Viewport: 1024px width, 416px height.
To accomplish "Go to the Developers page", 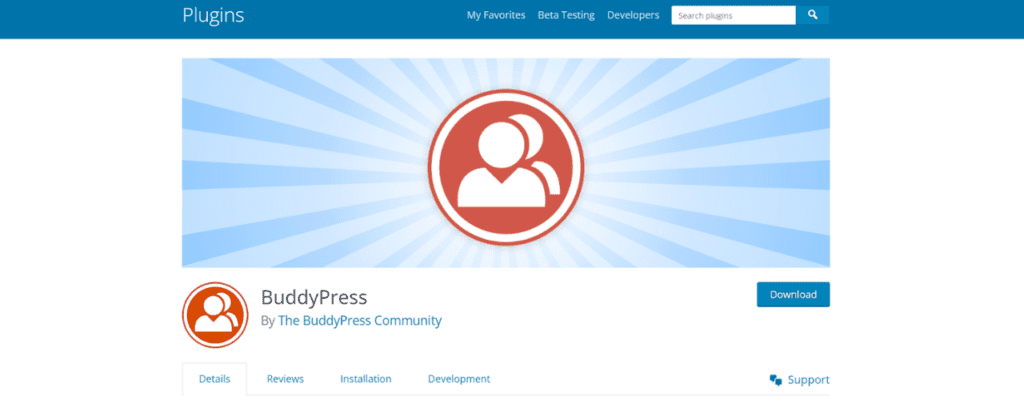I will [633, 15].
